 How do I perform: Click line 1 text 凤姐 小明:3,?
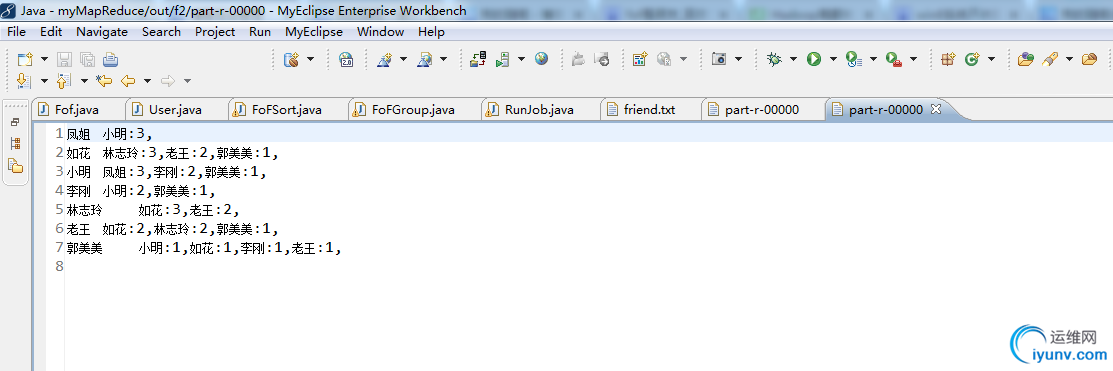(x=109, y=133)
